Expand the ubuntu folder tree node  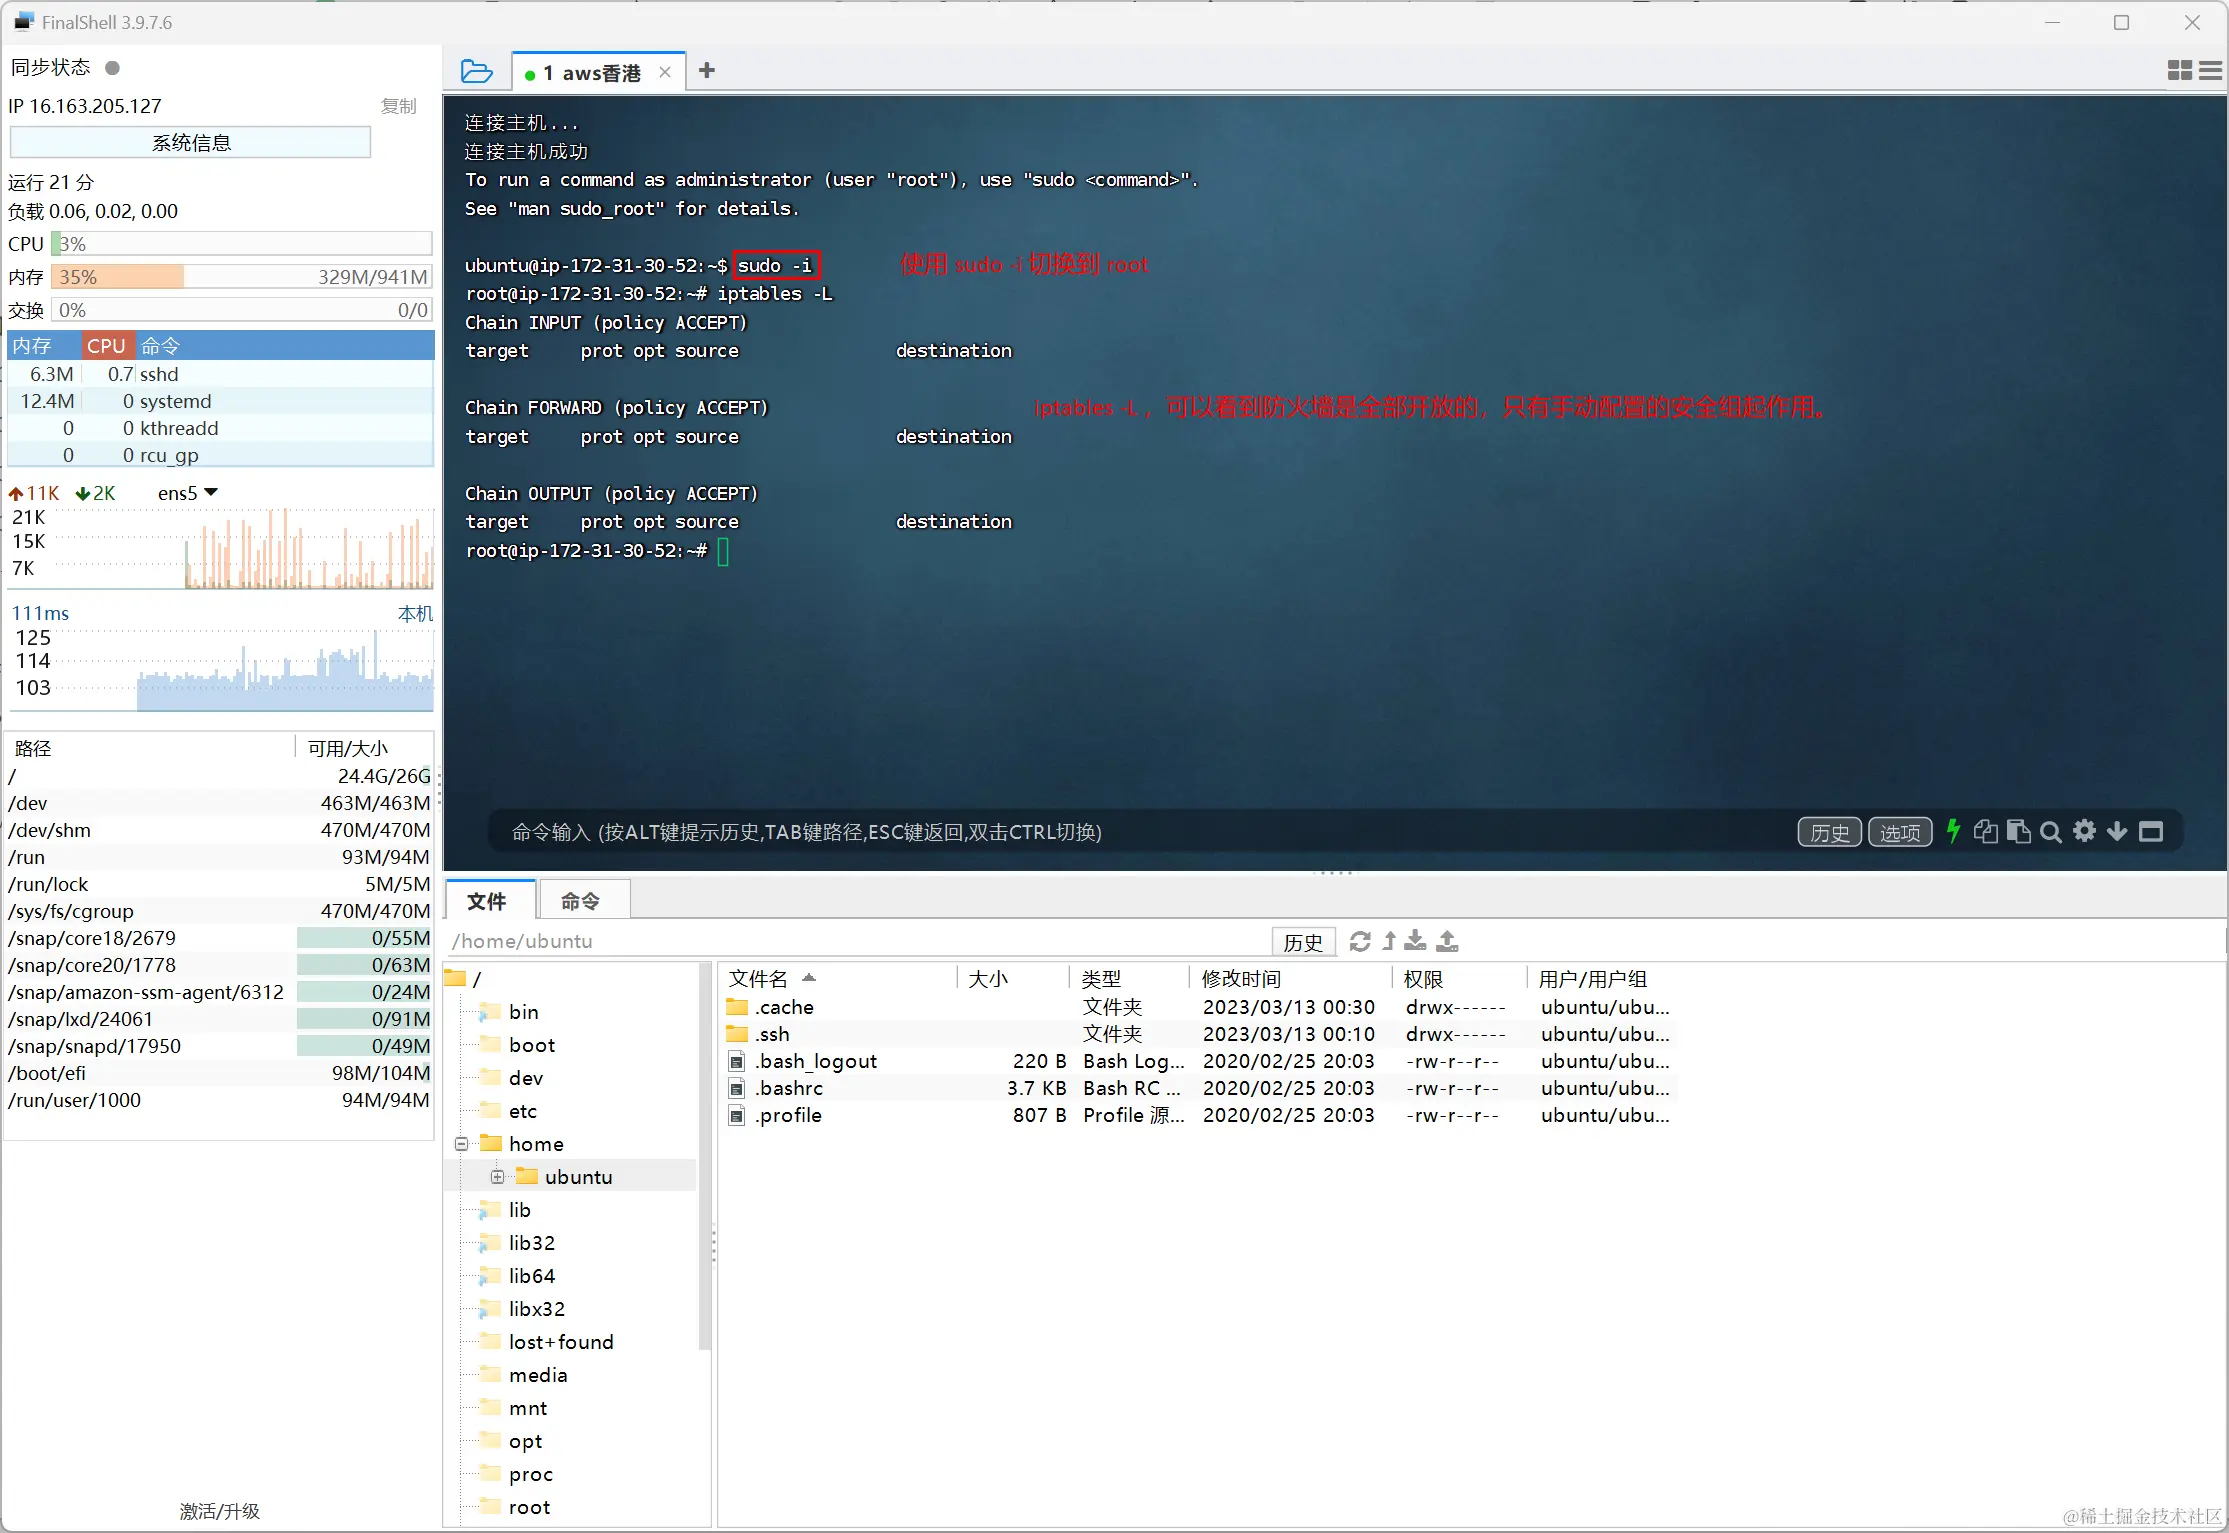coord(497,1177)
